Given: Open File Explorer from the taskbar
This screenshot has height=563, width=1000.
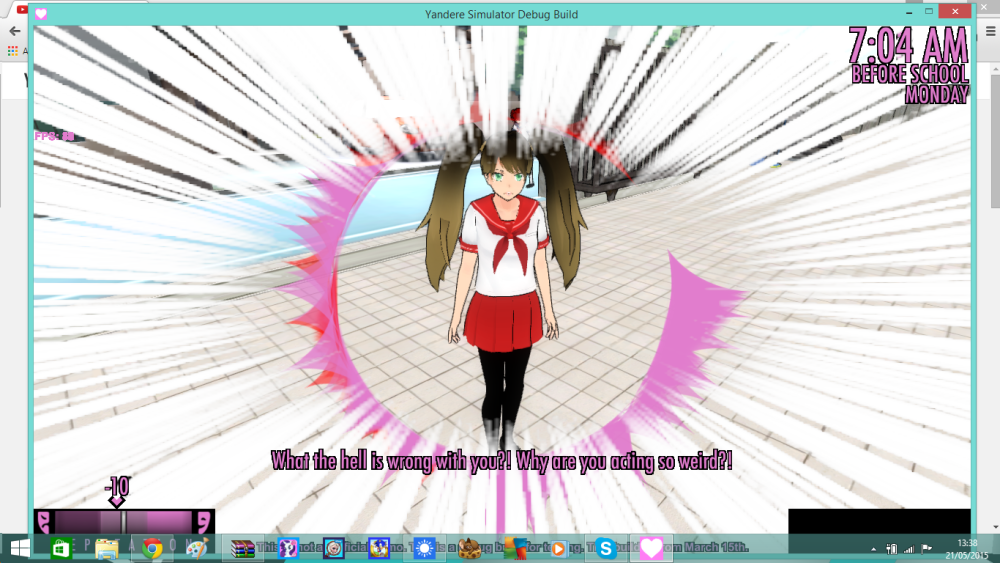Looking at the screenshot, I should [107, 548].
